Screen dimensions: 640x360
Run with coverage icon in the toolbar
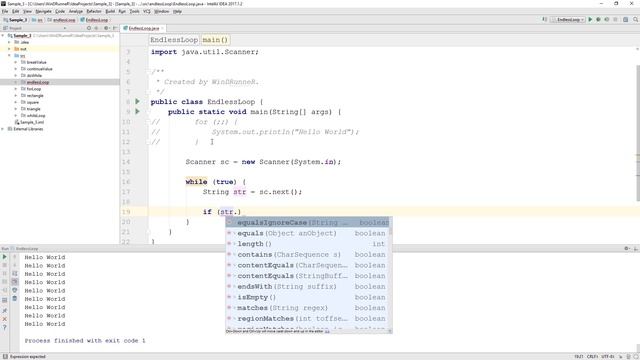coord(607,20)
